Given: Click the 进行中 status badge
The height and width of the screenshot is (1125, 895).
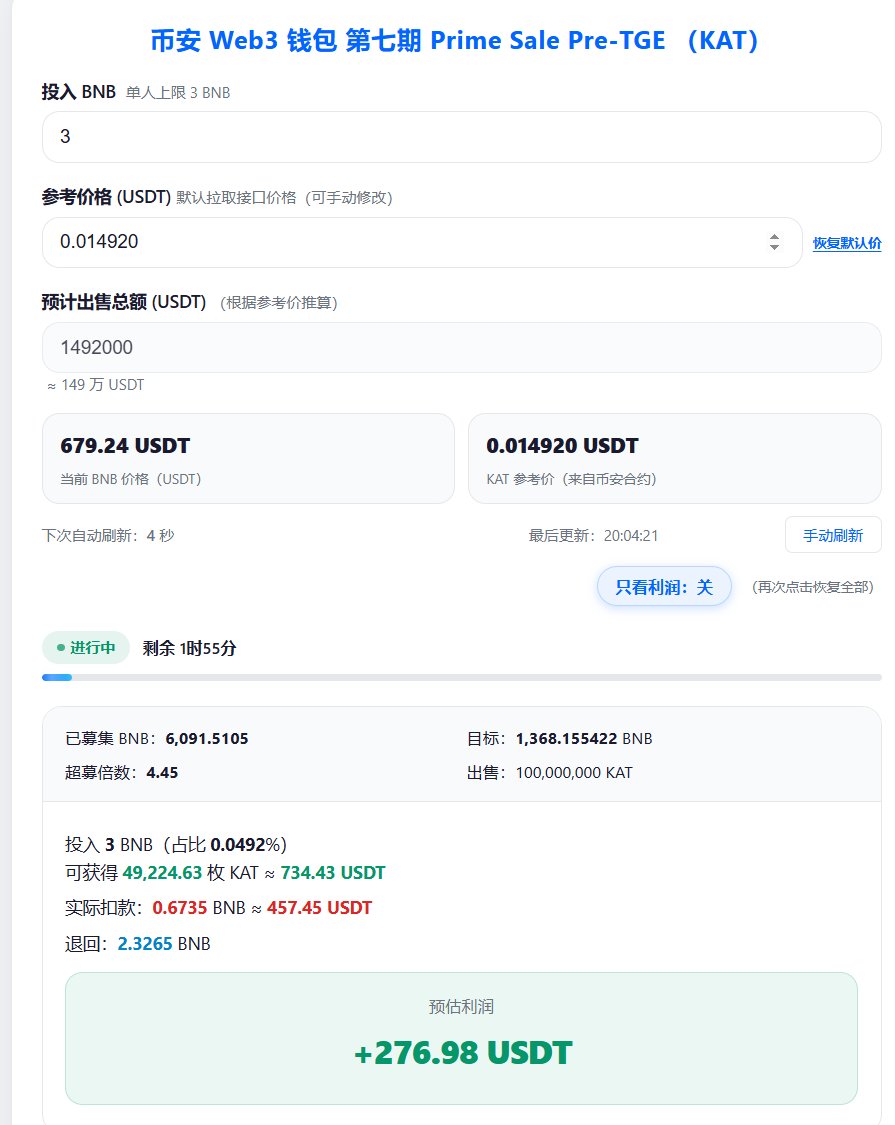Looking at the screenshot, I should click(x=85, y=648).
